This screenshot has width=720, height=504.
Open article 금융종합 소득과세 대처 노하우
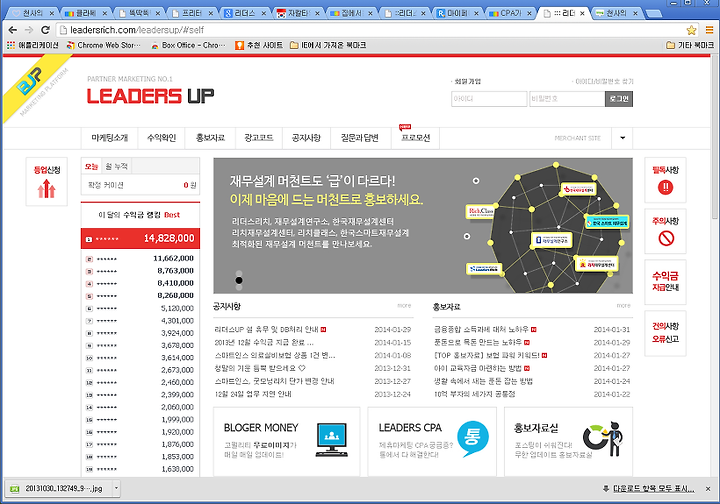pos(481,330)
